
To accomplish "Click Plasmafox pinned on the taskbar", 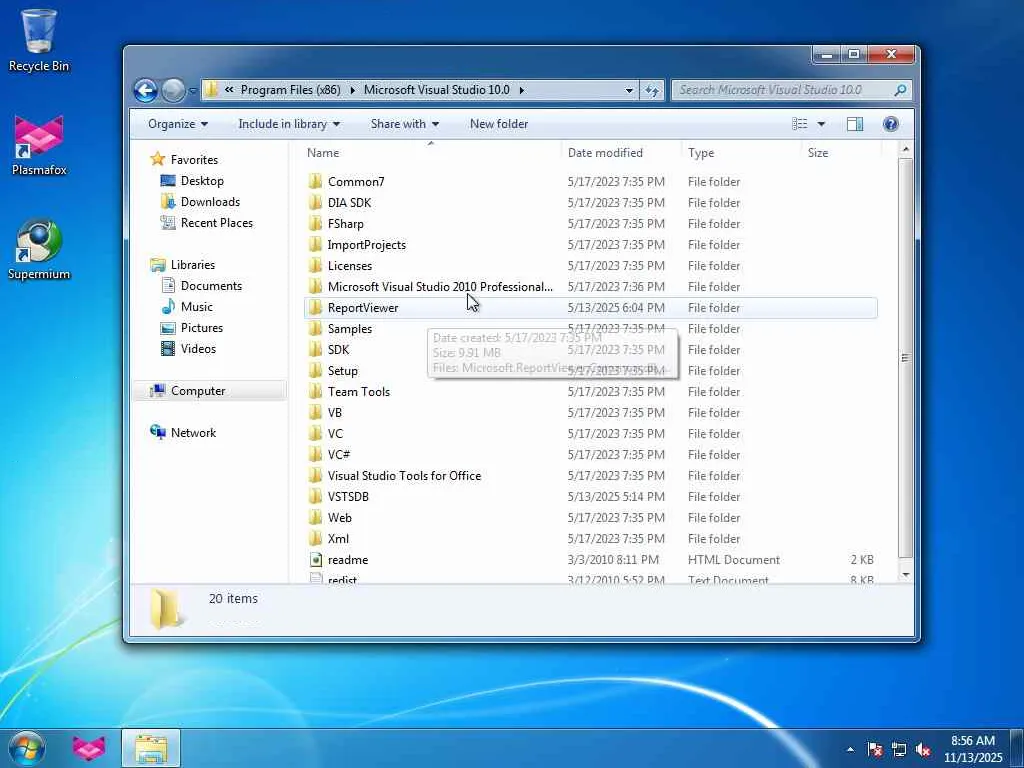I will tap(89, 748).
